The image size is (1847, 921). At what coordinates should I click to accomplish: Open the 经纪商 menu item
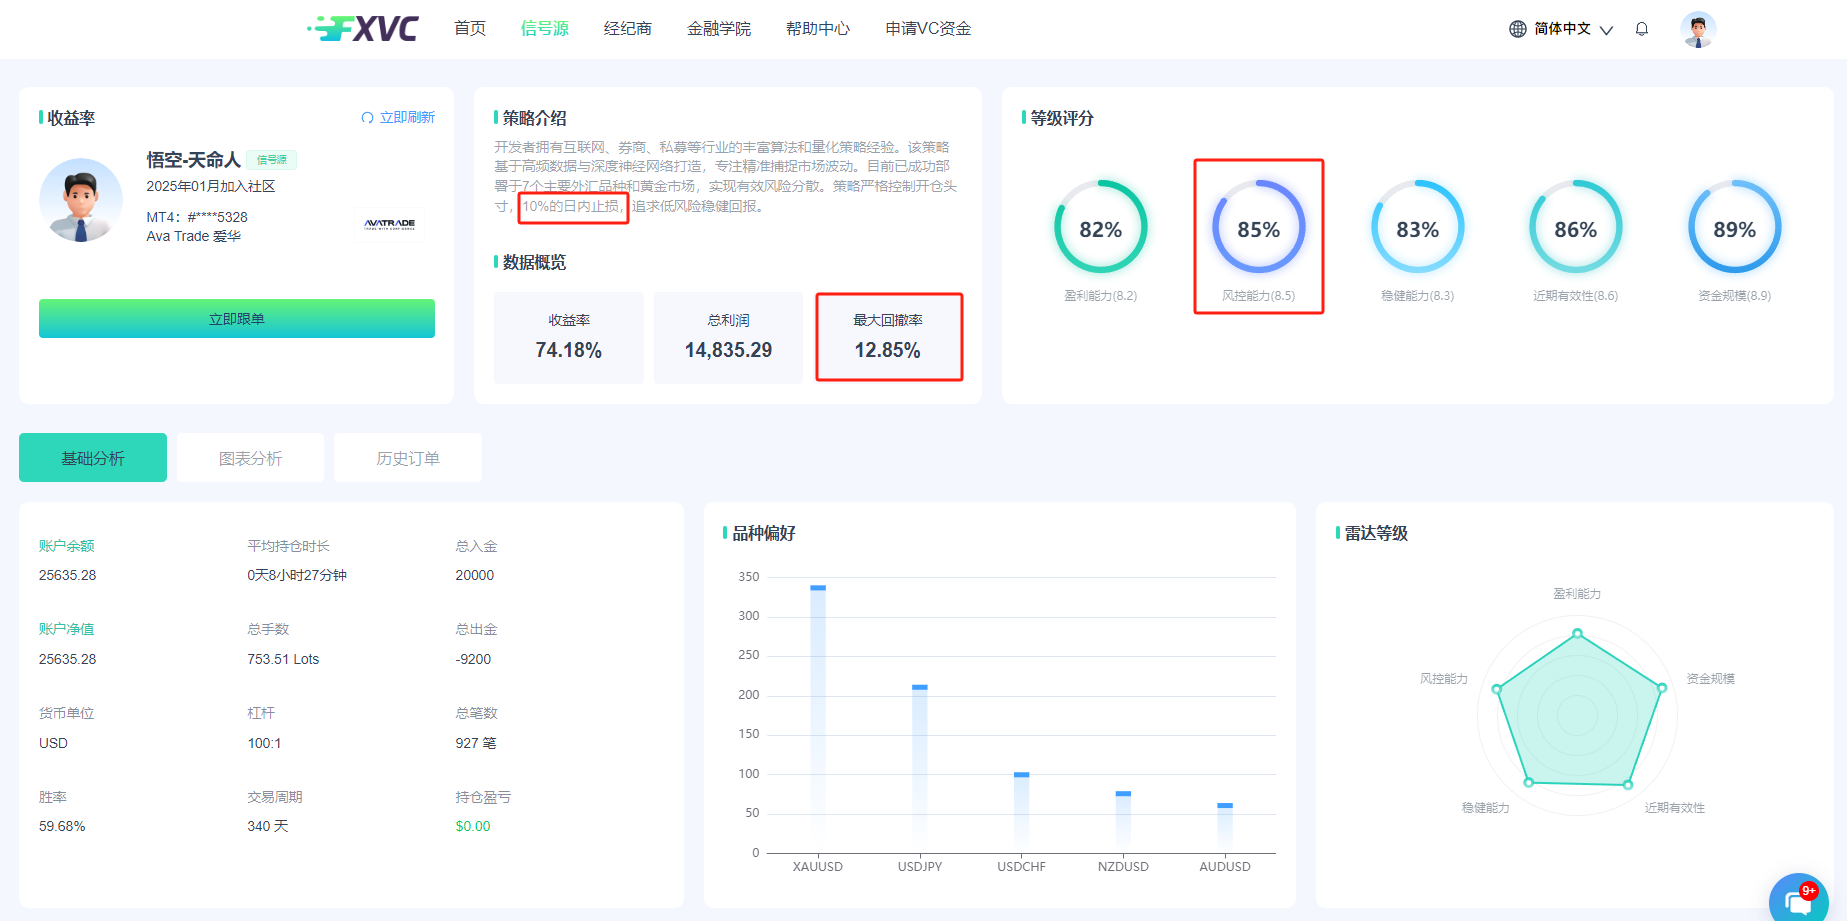click(627, 29)
